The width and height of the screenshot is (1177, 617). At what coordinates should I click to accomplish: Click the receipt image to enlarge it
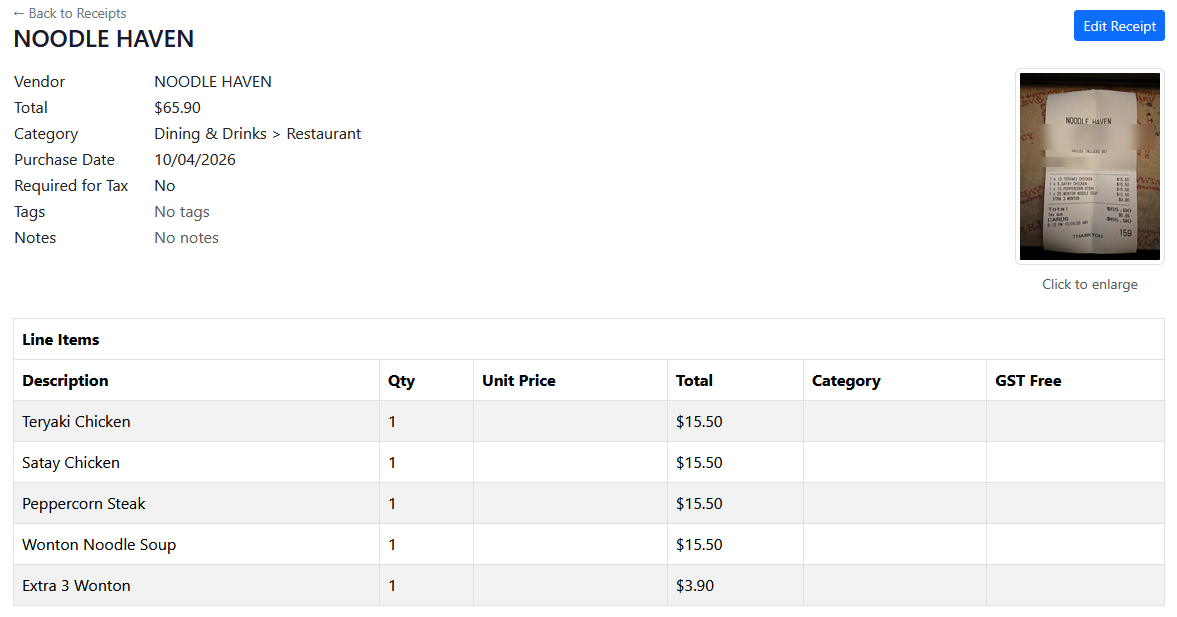[x=1089, y=166]
